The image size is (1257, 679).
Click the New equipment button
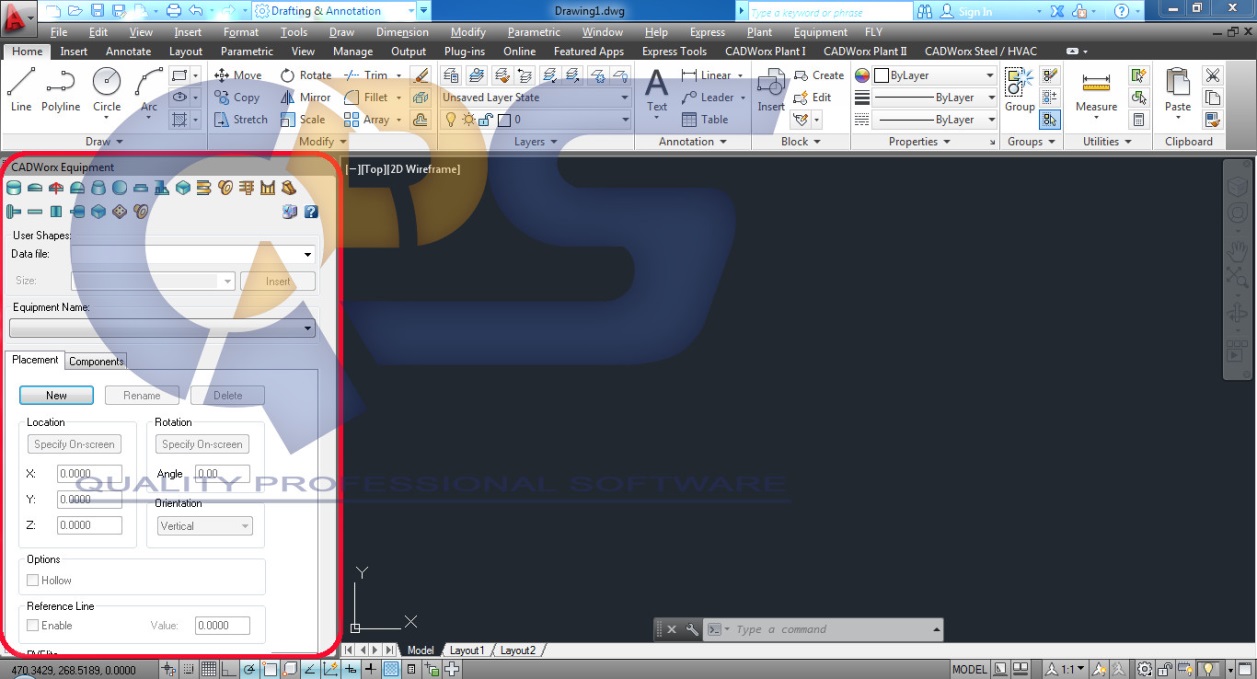(56, 395)
